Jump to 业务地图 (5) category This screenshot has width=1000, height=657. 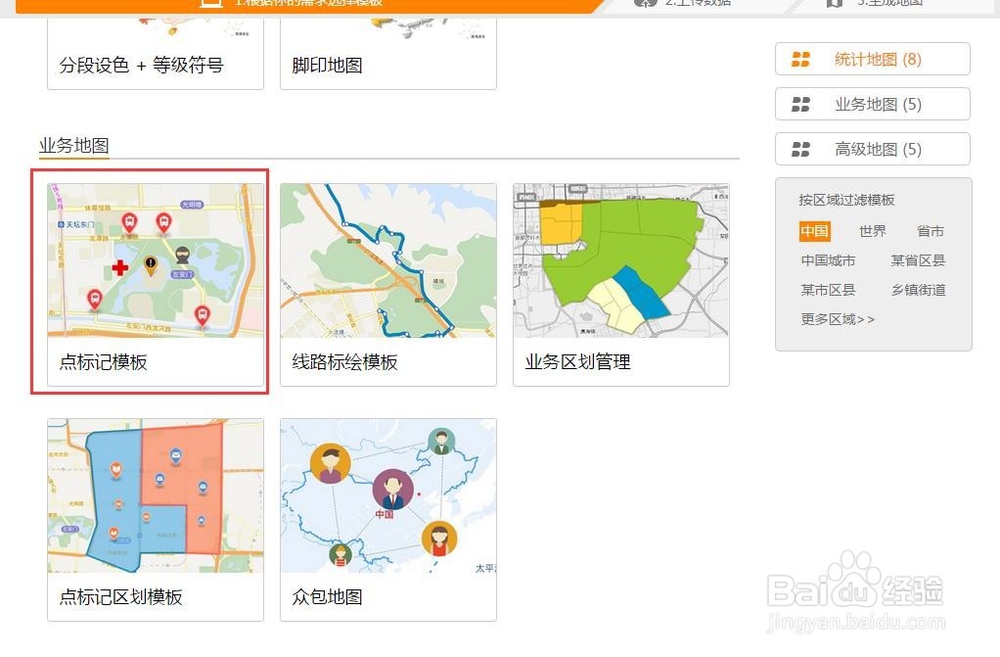pos(872,104)
